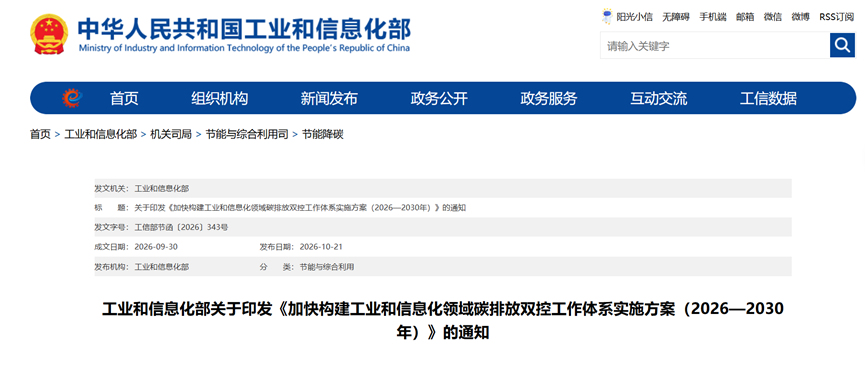Focus the 请输入关键字 search field
Viewport: 865px width, 367px height.
click(x=715, y=45)
